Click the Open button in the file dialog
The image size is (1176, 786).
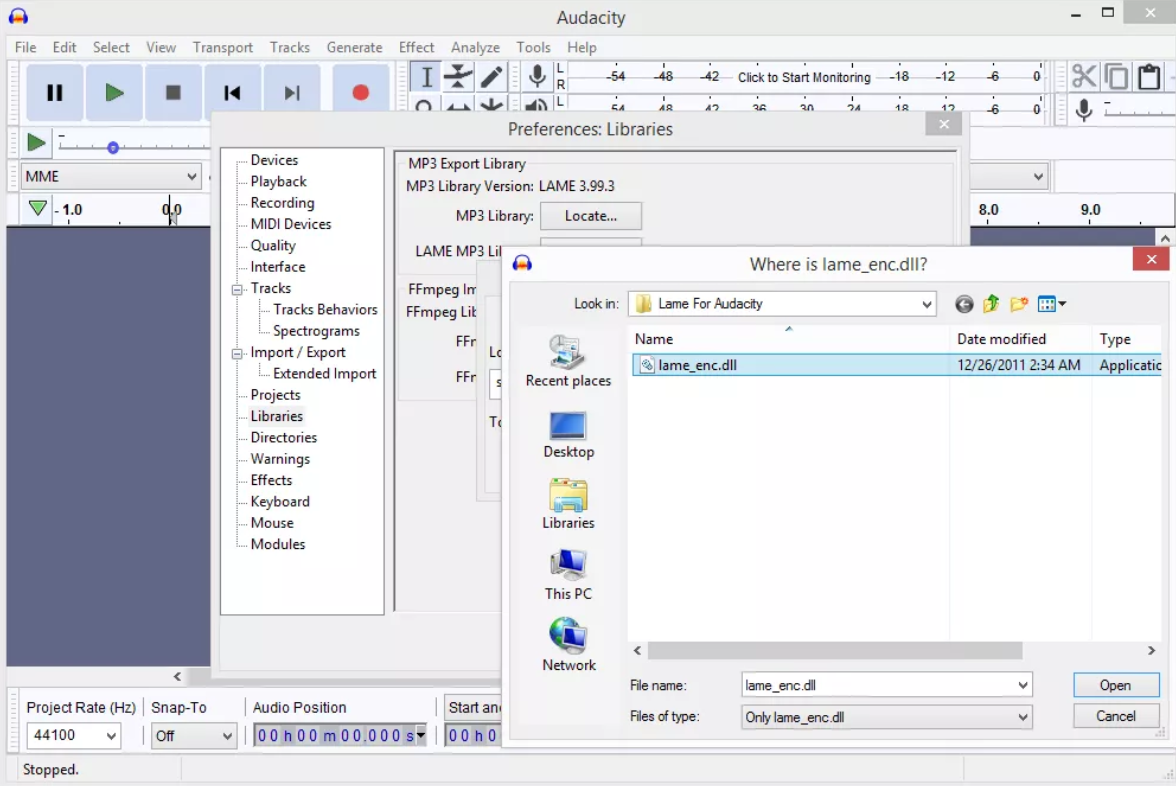click(1116, 686)
